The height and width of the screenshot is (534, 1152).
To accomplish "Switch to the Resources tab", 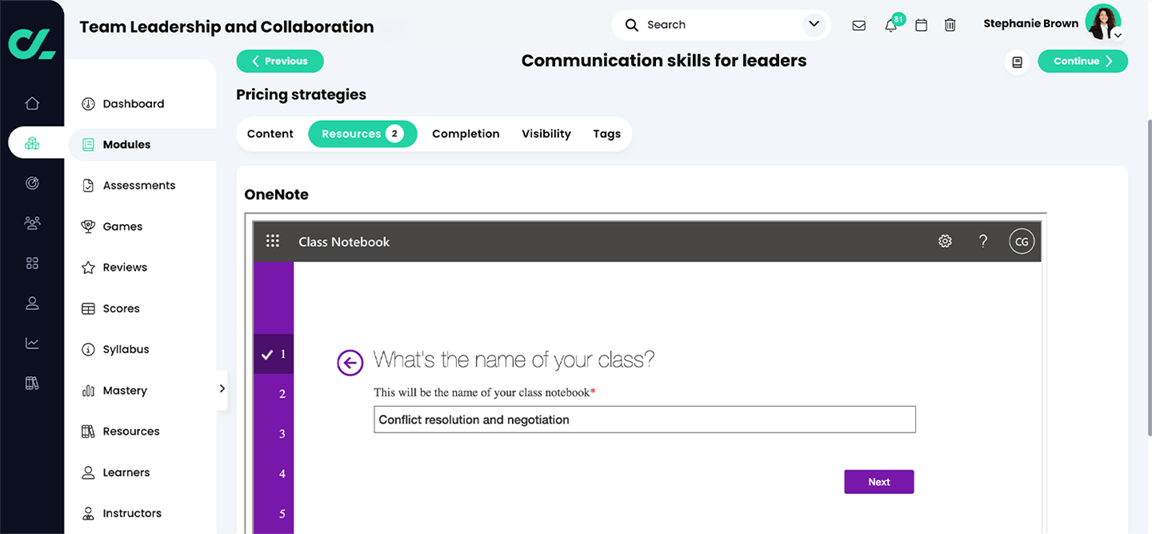I will (x=362, y=134).
